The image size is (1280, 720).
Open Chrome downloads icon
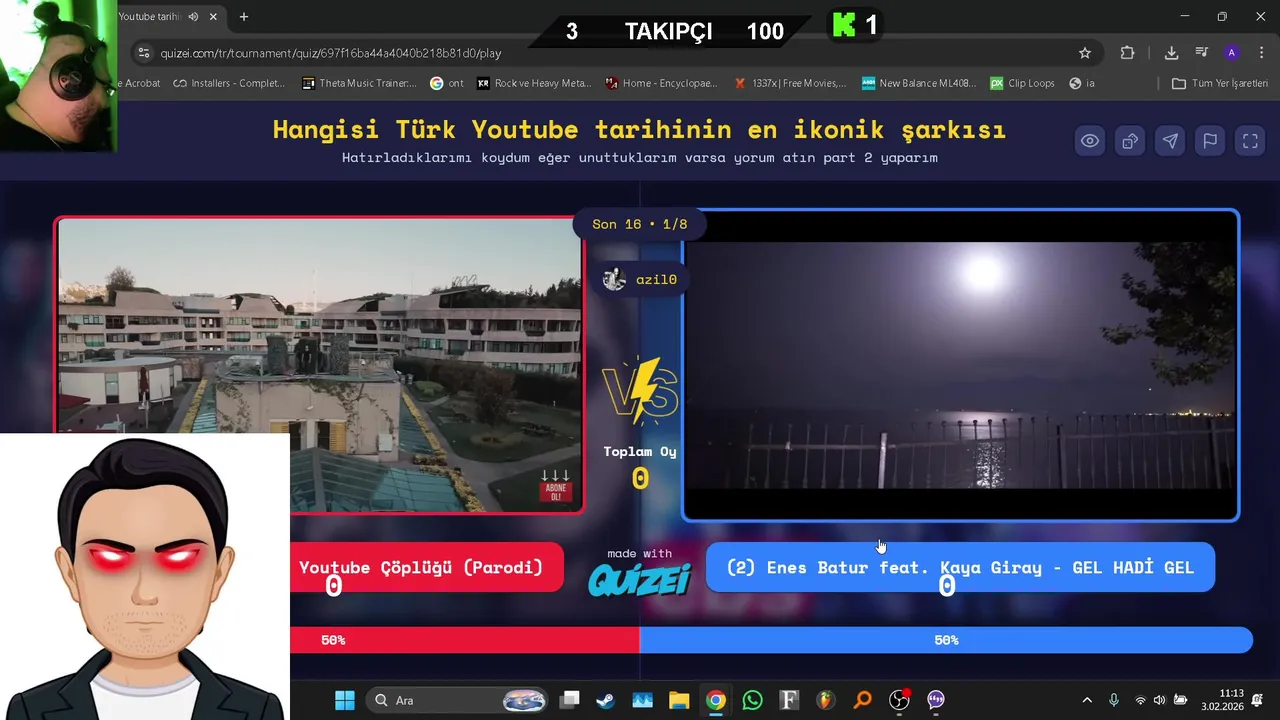click(1171, 53)
